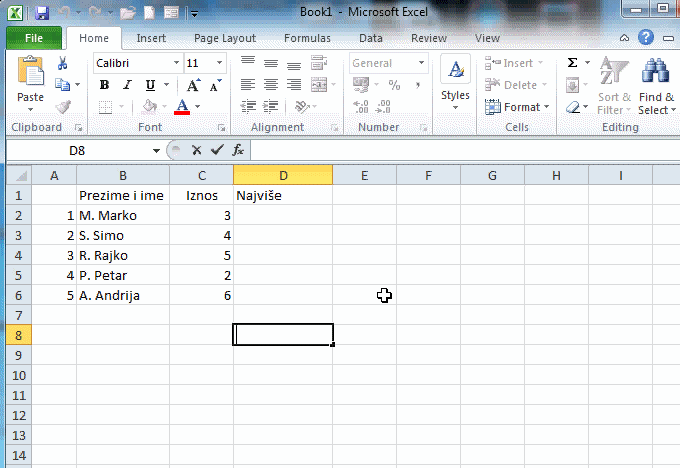
Task: Open Excel Help question mark icon
Action: pyautogui.click(x=646, y=38)
